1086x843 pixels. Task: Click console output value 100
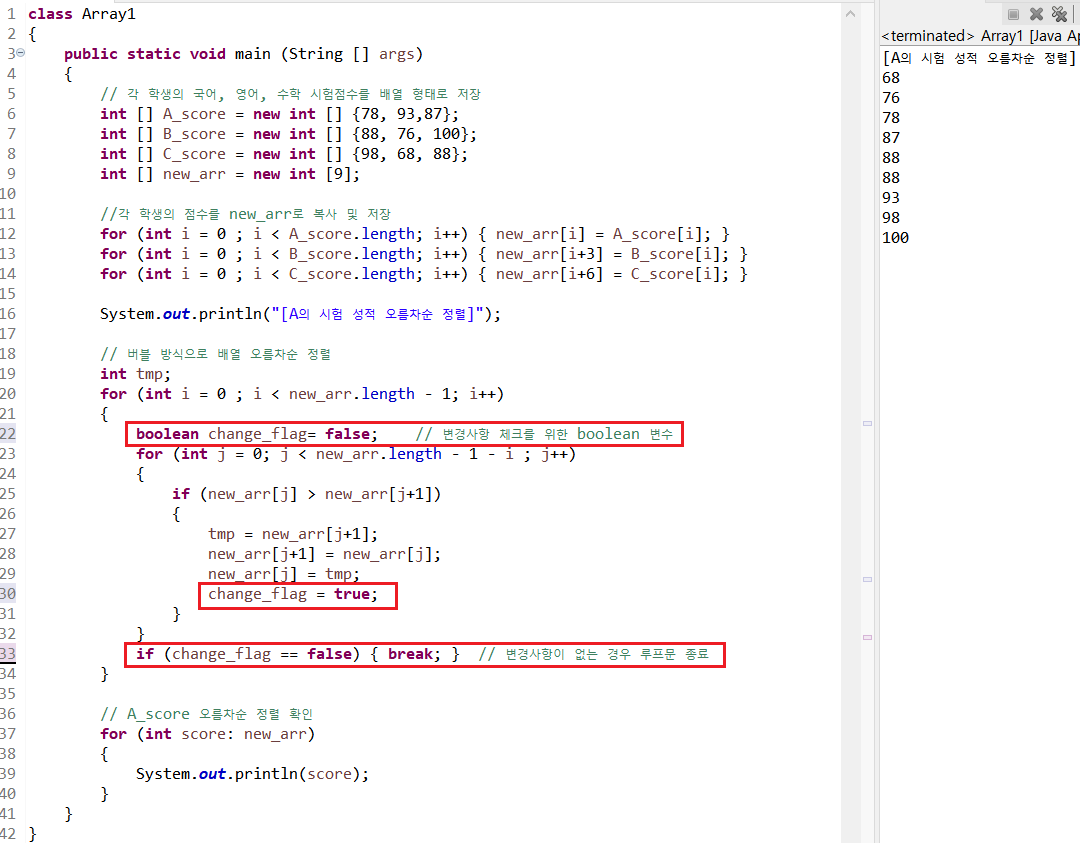pyautogui.click(x=895, y=238)
